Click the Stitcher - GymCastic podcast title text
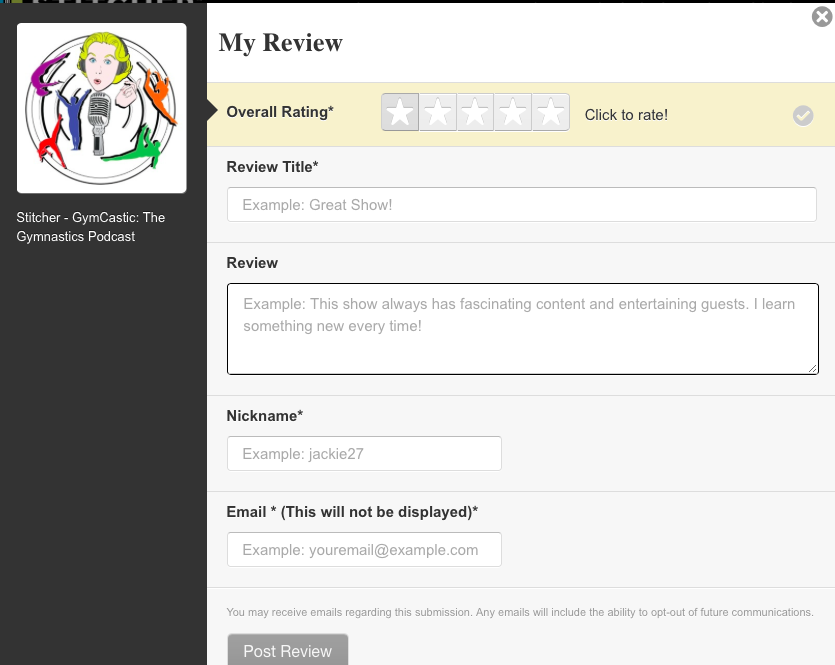The height and width of the screenshot is (665, 835). (91, 227)
